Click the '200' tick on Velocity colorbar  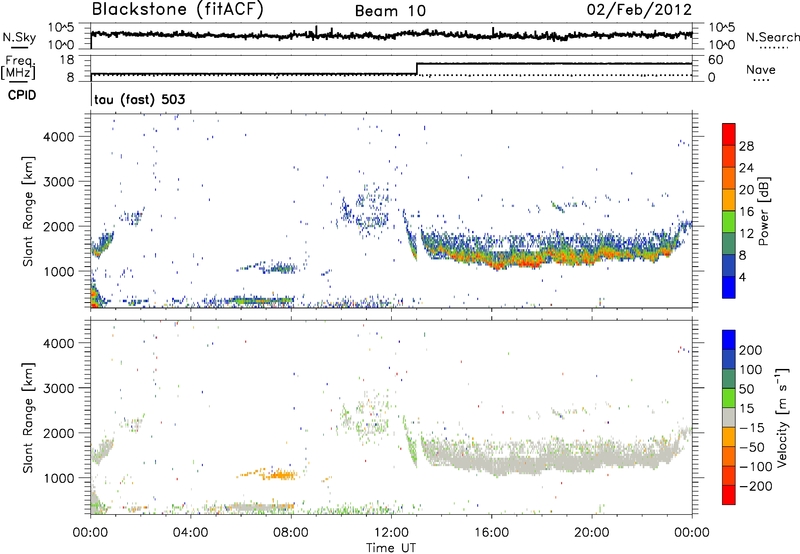click(x=750, y=350)
